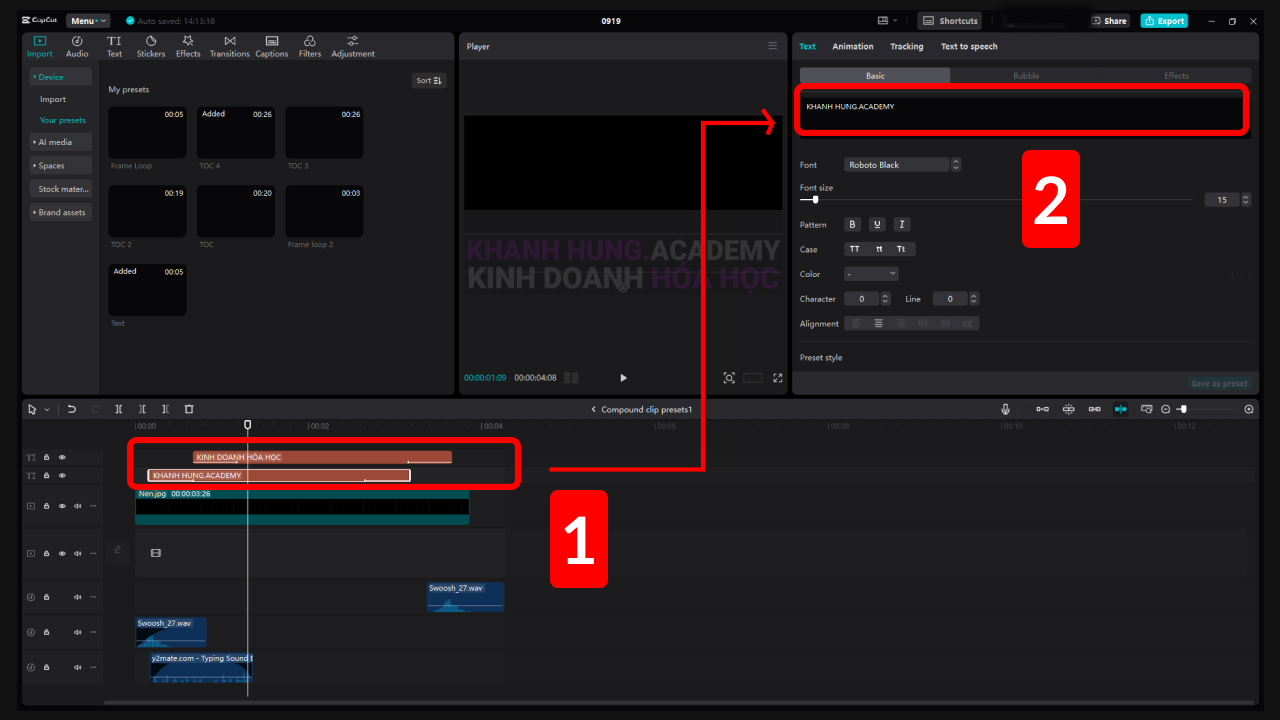1280x720 pixels.
Task: Hide the KHANH HUNG.ACADEMY text track
Action: point(62,476)
